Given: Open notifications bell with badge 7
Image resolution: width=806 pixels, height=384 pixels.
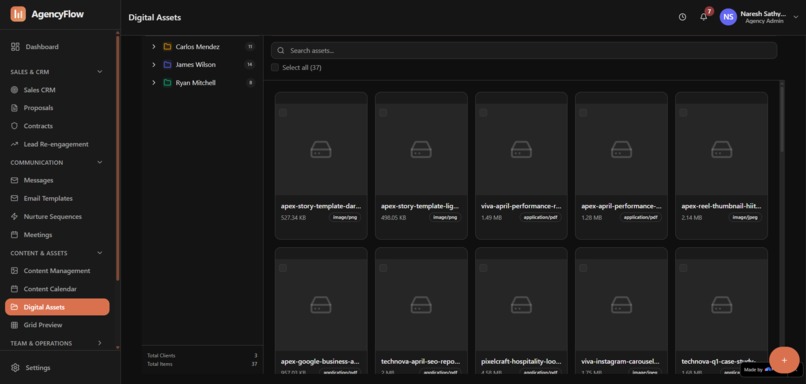Looking at the screenshot, I should [x=704, y=16].
